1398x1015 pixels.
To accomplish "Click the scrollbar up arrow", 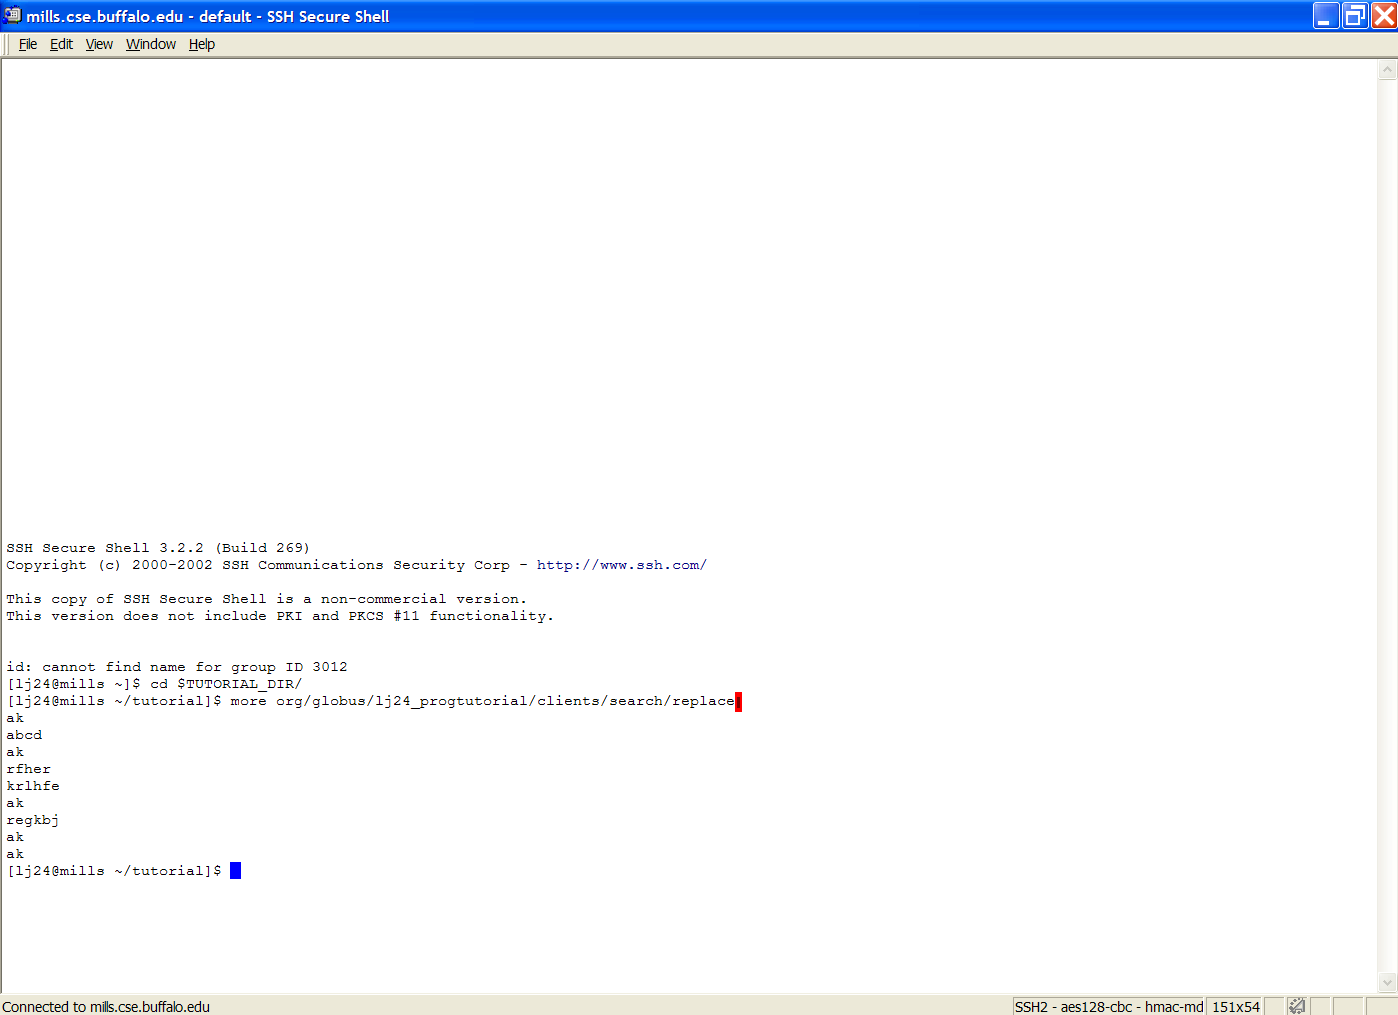I will tap(1387, 70).
